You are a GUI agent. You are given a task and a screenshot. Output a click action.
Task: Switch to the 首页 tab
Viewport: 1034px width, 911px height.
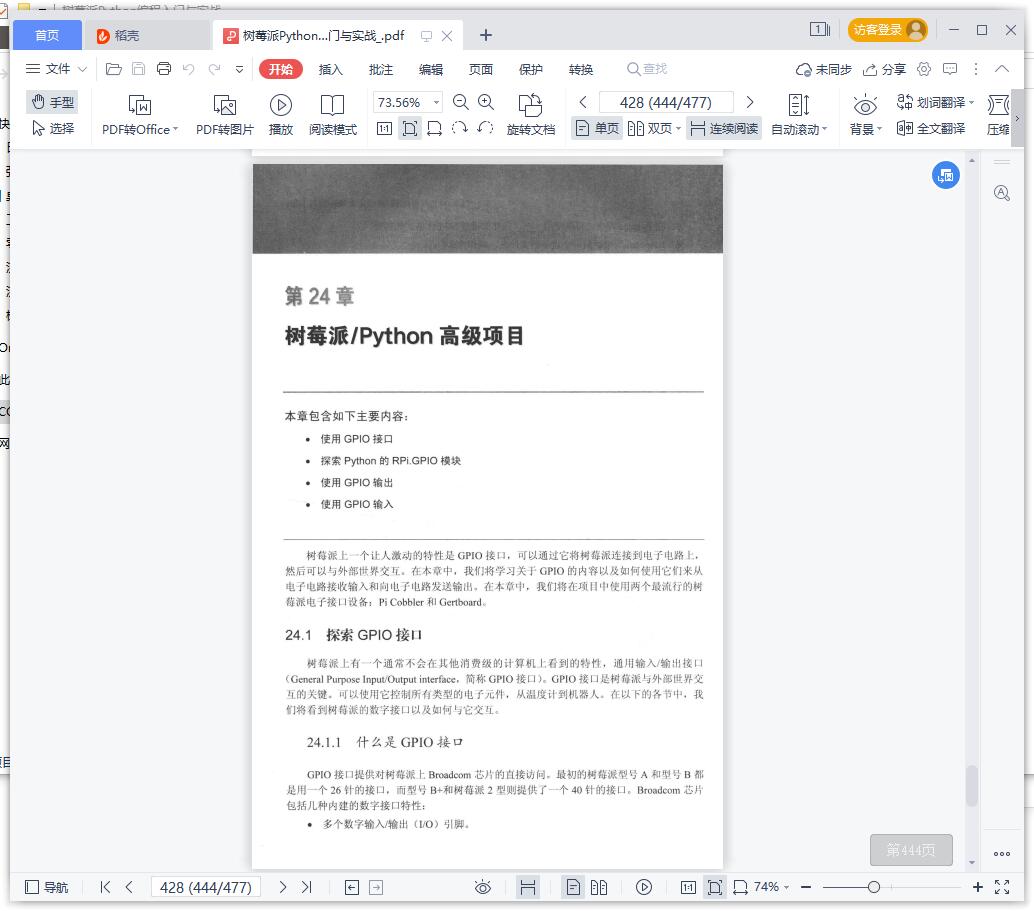[x=47, y=35]
